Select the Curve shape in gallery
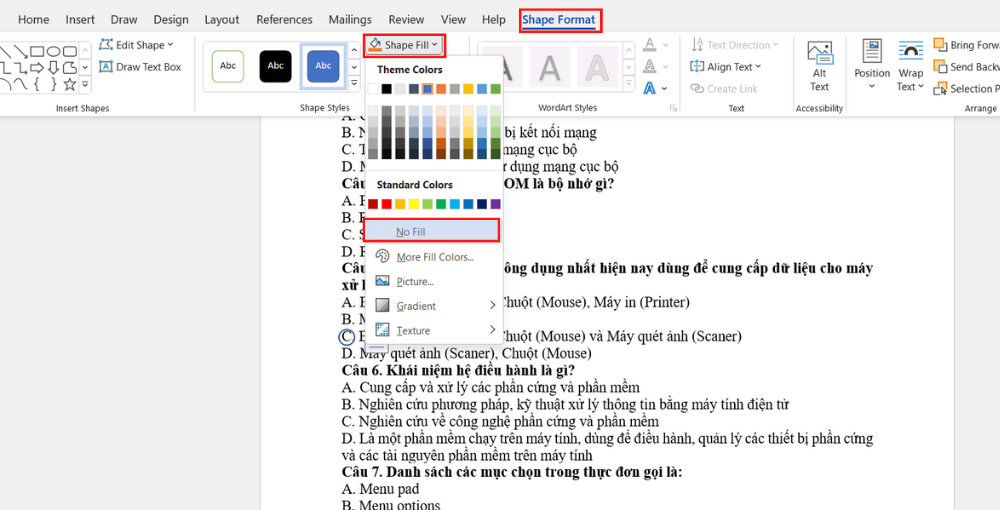The width and height of the screenshot is (1000, 510). [21, 84]
